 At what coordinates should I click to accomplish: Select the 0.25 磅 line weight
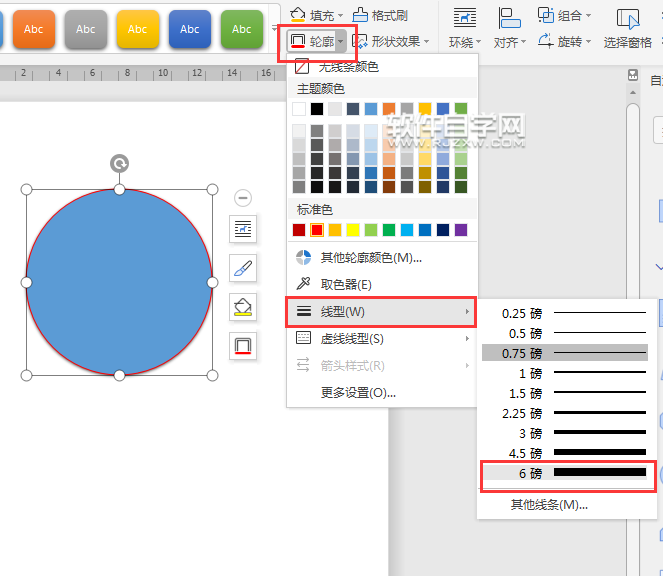click(565, 313)
